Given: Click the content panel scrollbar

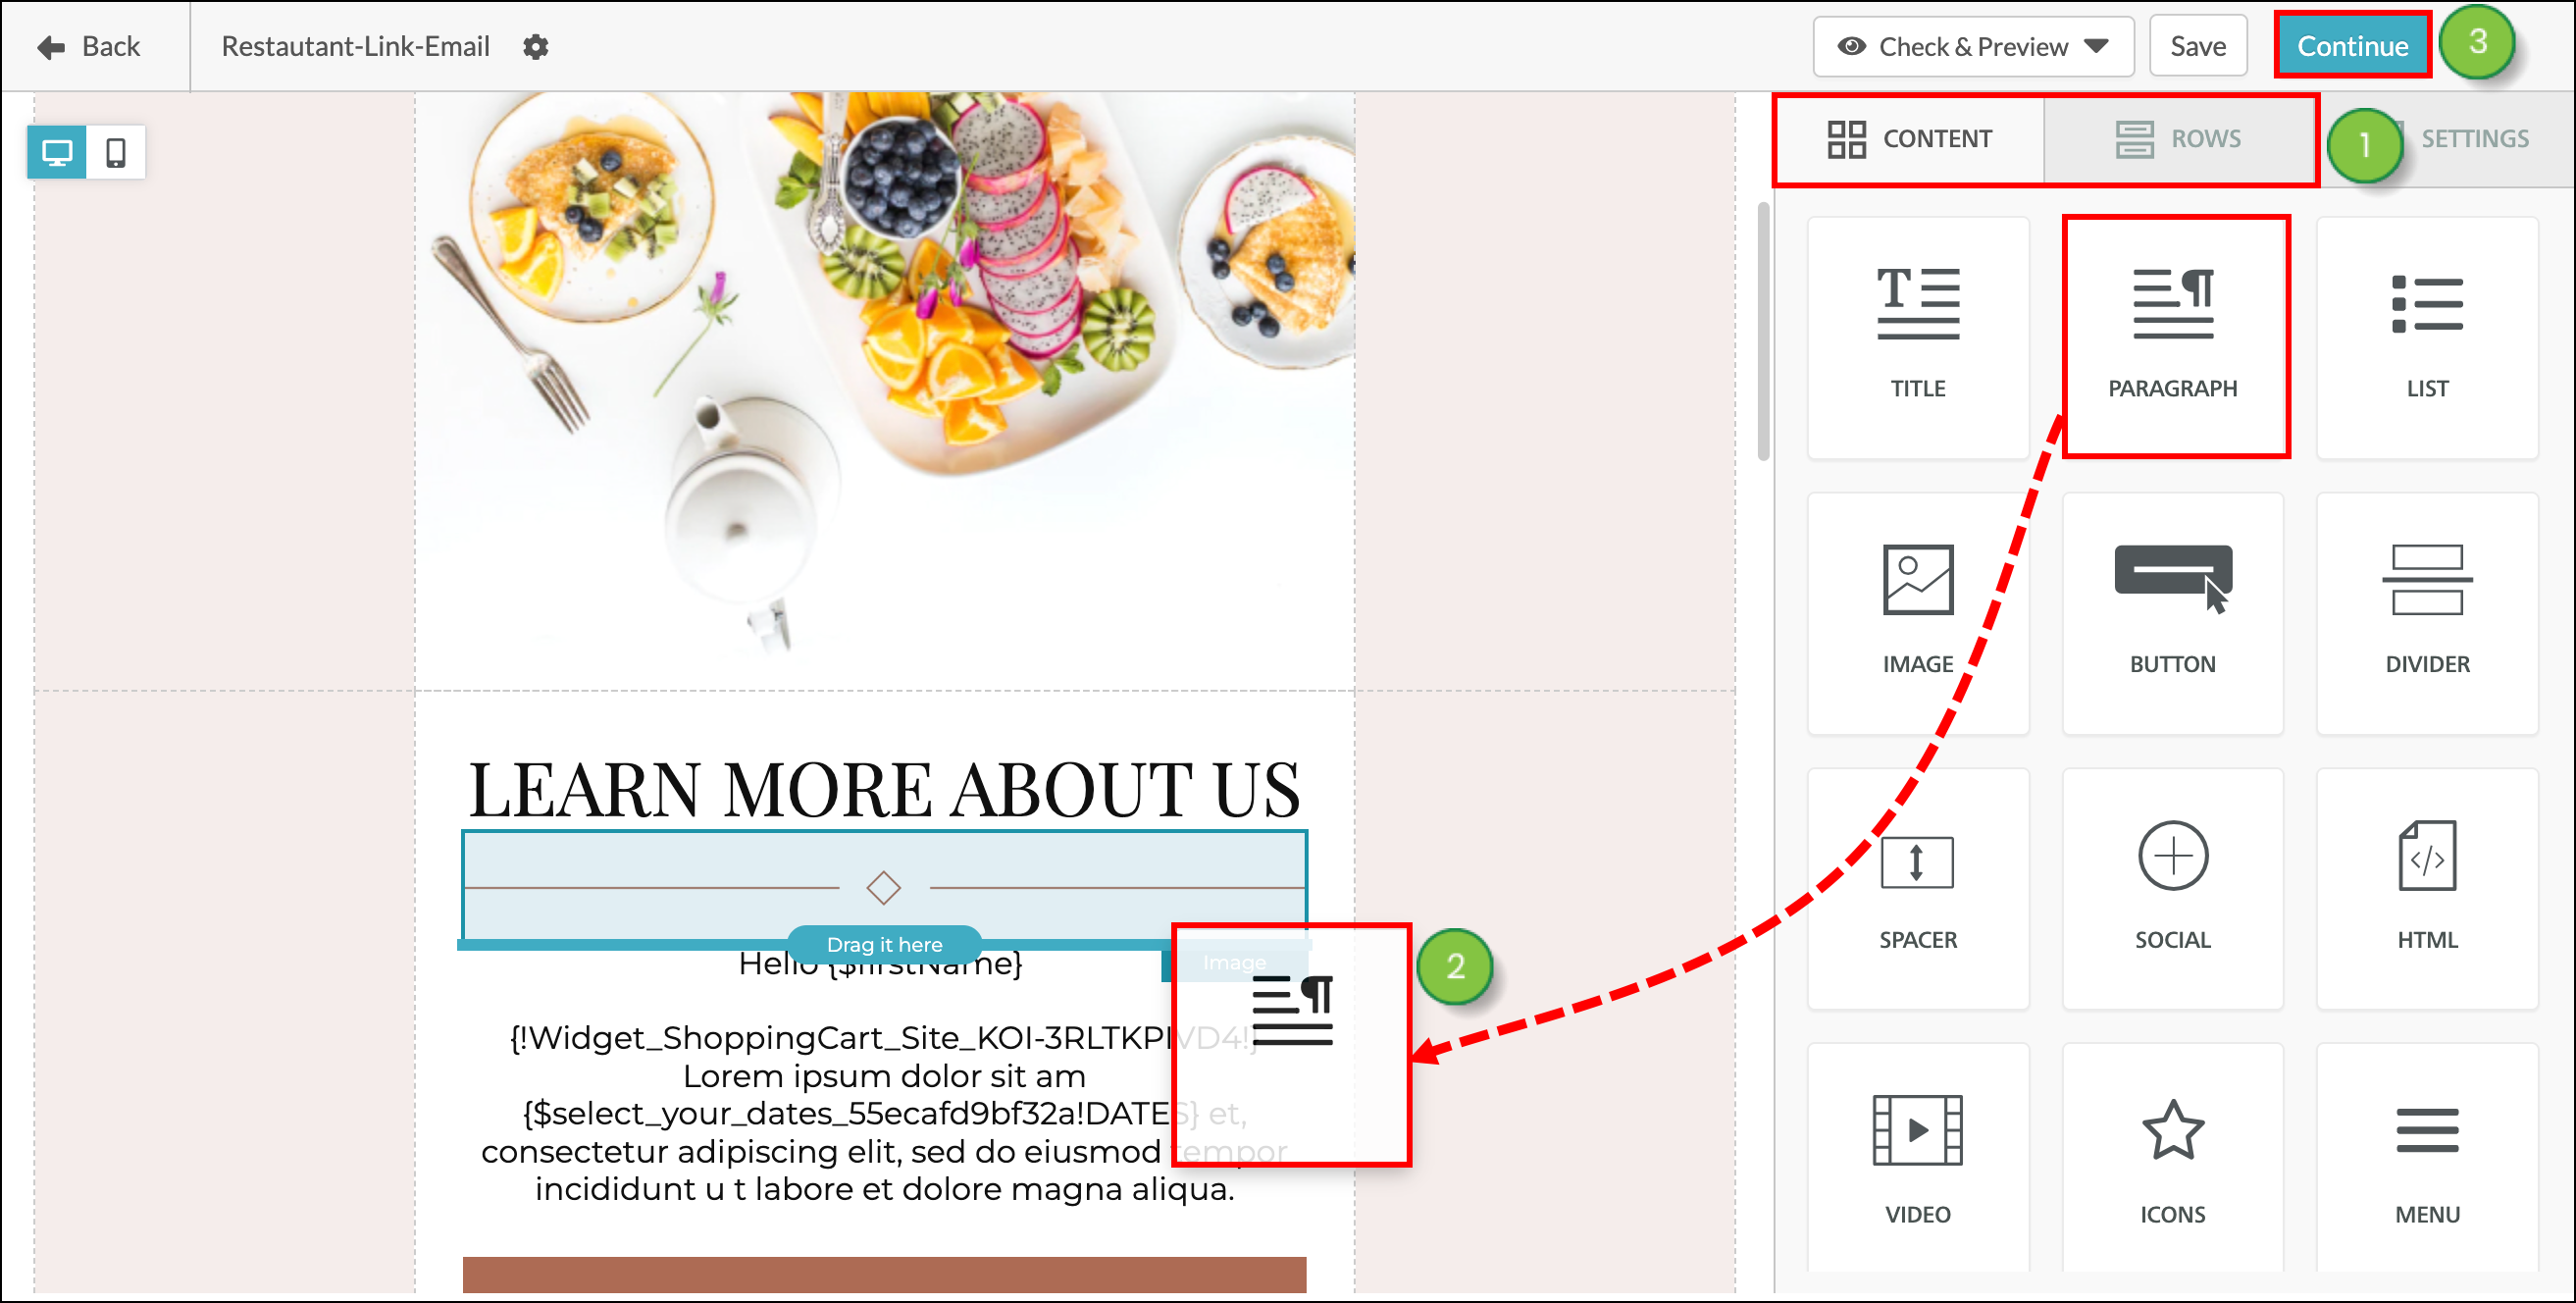Looking at the screenshot, I should tap(1763, 332).
